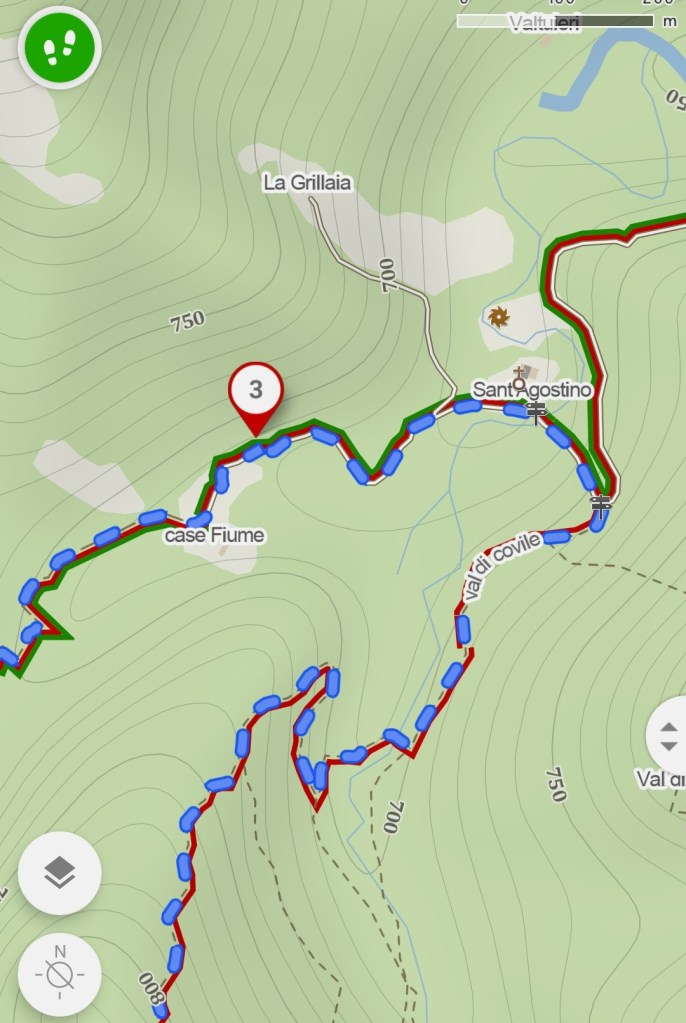Tap the compass north orientation button
The image size is (686, 1023).
59,974
